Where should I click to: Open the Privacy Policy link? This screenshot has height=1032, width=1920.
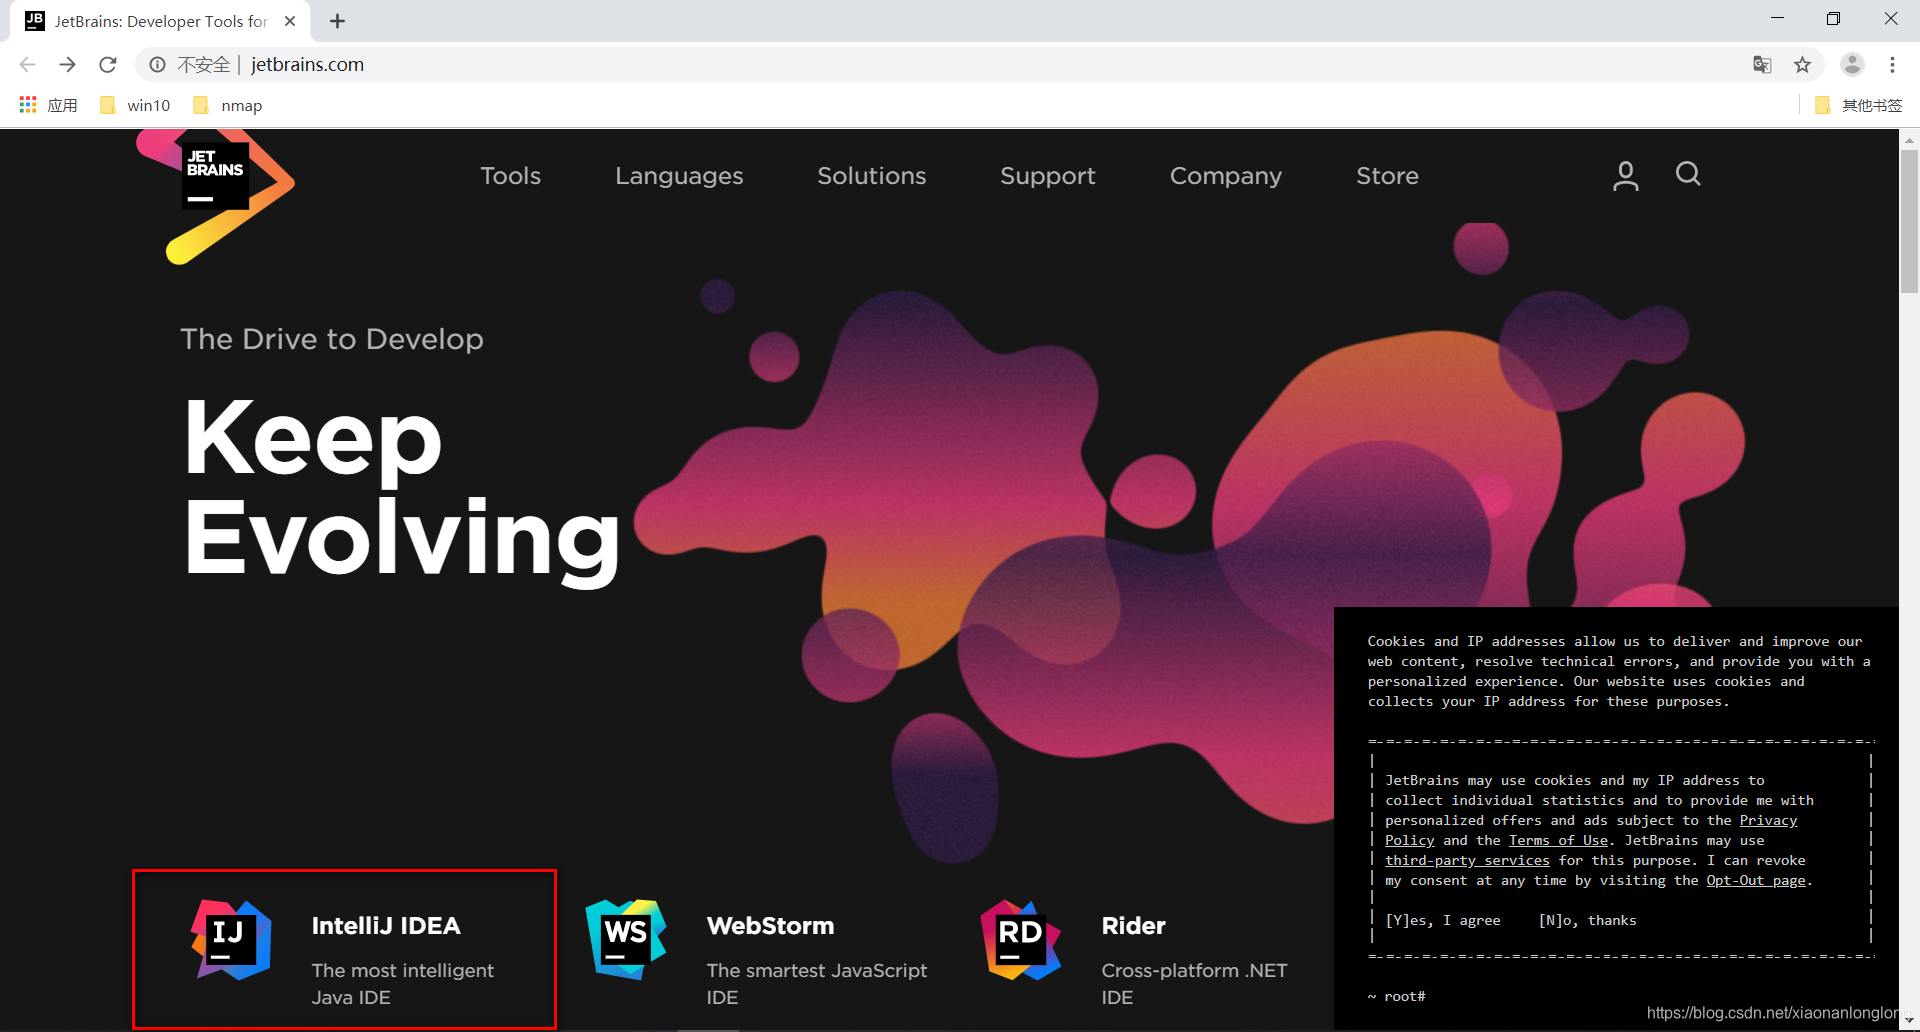coord(1768,821)
